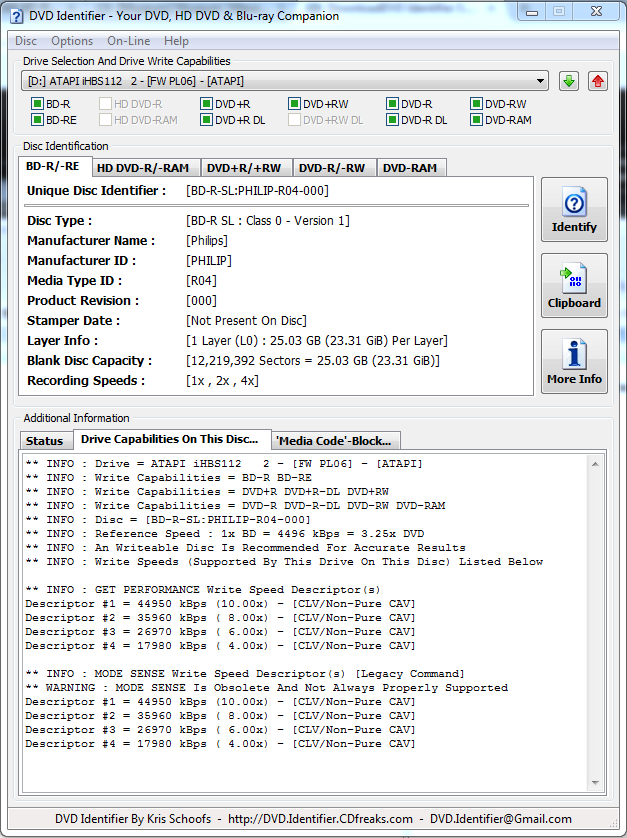Screen dimensions: 627x838
Task: Switch to the DVD+R/+RW tab
Action: point(244,168)
